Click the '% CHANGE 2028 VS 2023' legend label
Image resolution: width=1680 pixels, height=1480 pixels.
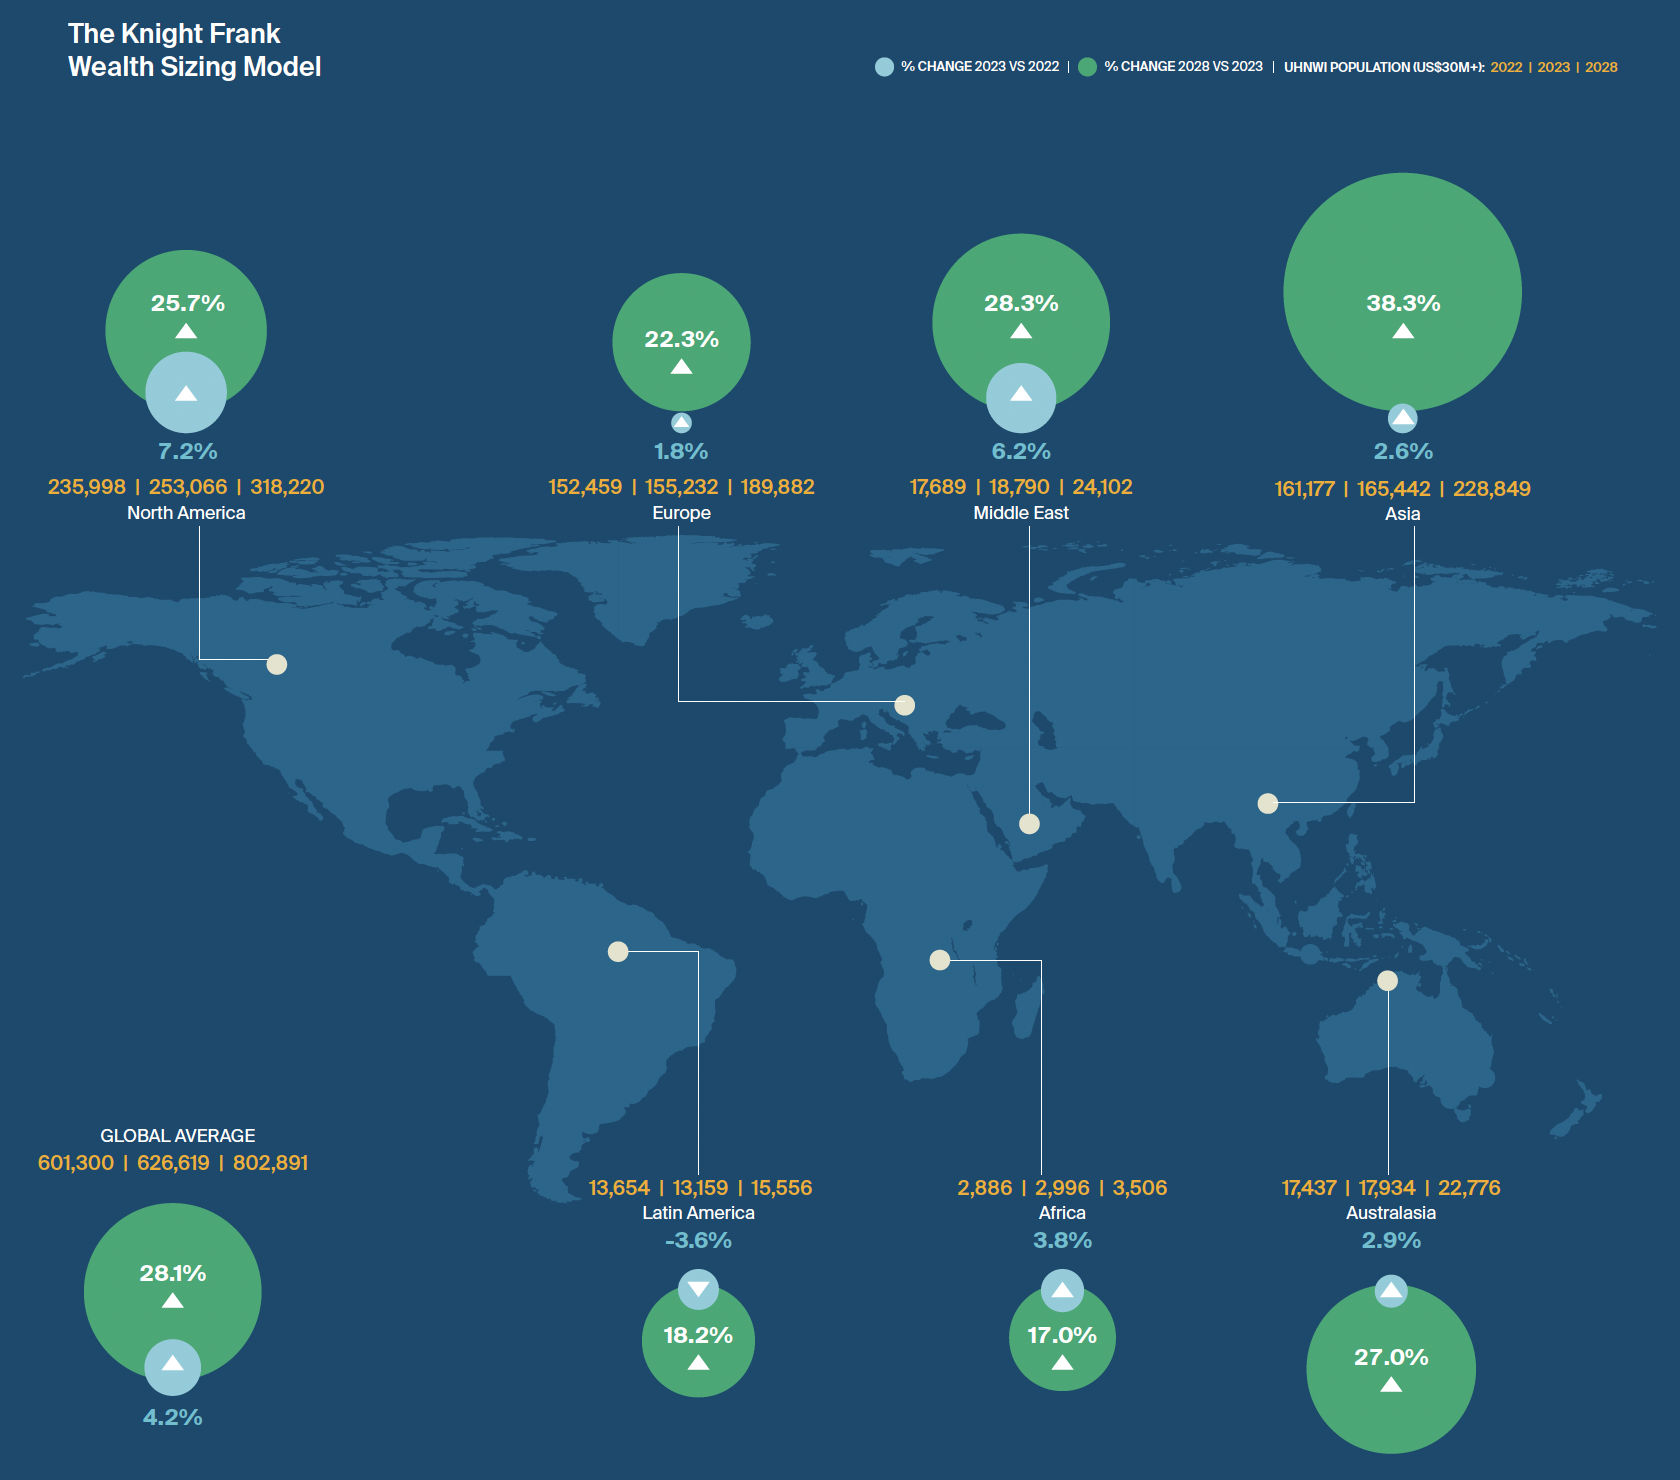1183,67
